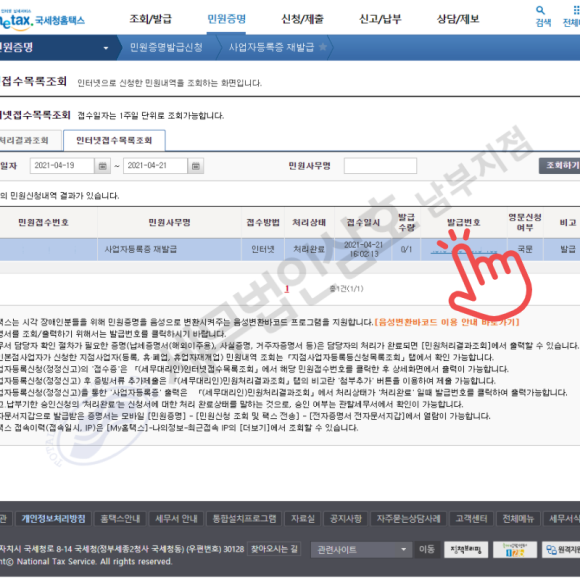Click the 찾아오시는 길 button
Image resolution: width=580 pixels, height=580 pixels.
click(274, 549)
